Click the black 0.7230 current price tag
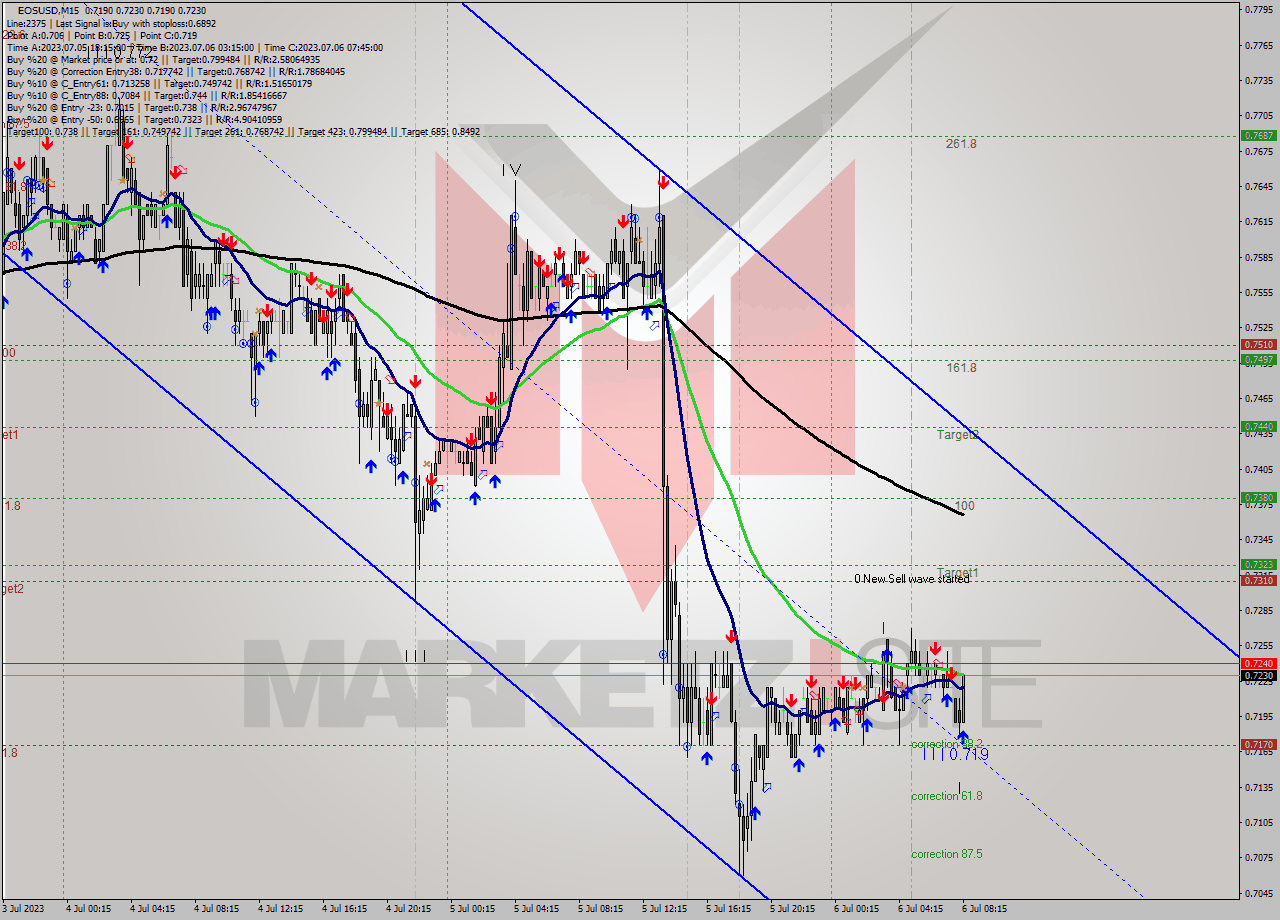The width and height of the screenshot is (1280, 920). tap(1257, 676)
